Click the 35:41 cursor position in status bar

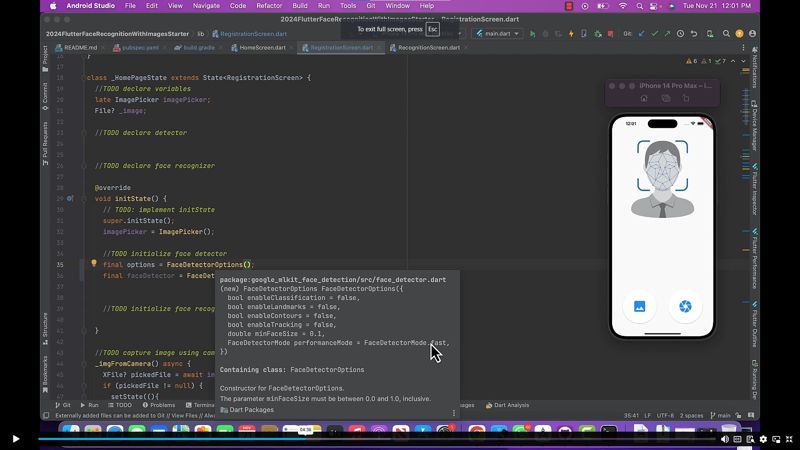pyautogui.click(x=631, y=415)
